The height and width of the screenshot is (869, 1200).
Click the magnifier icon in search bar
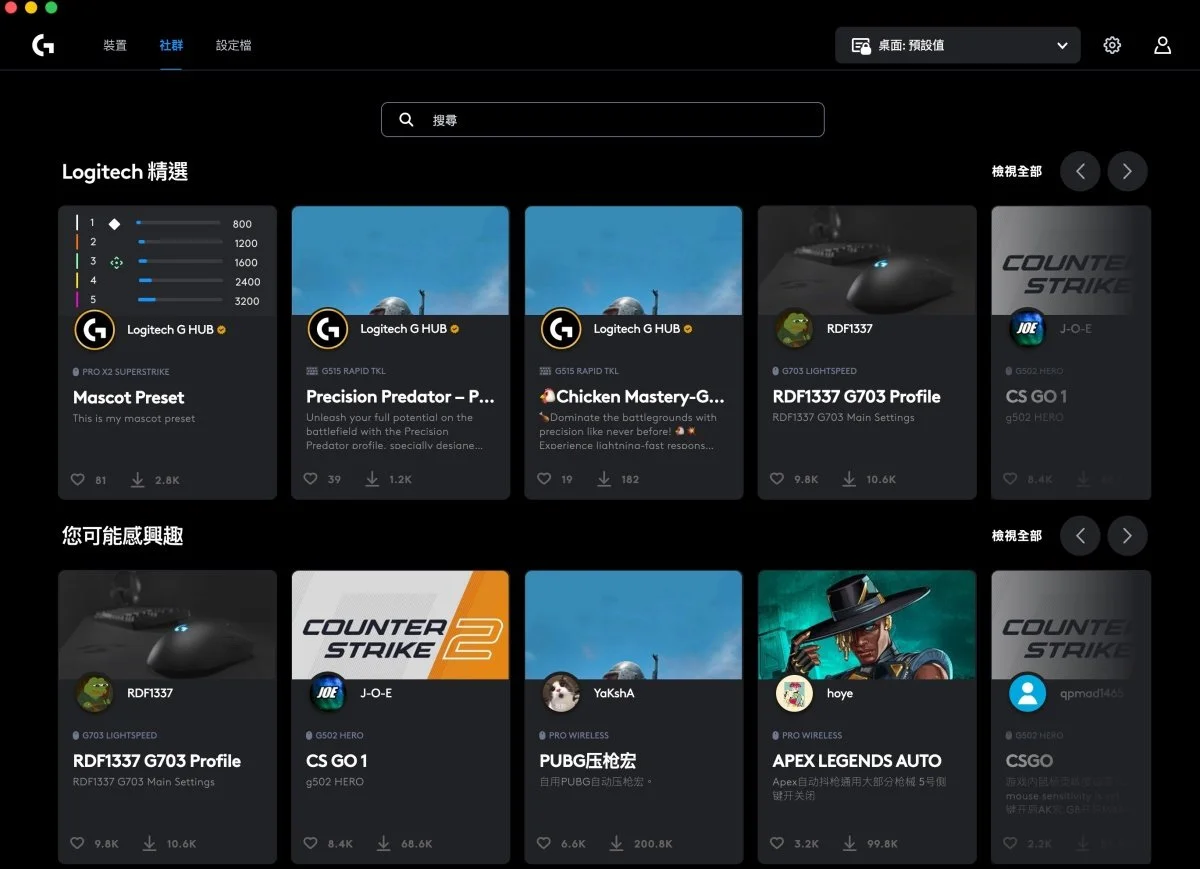406,119
